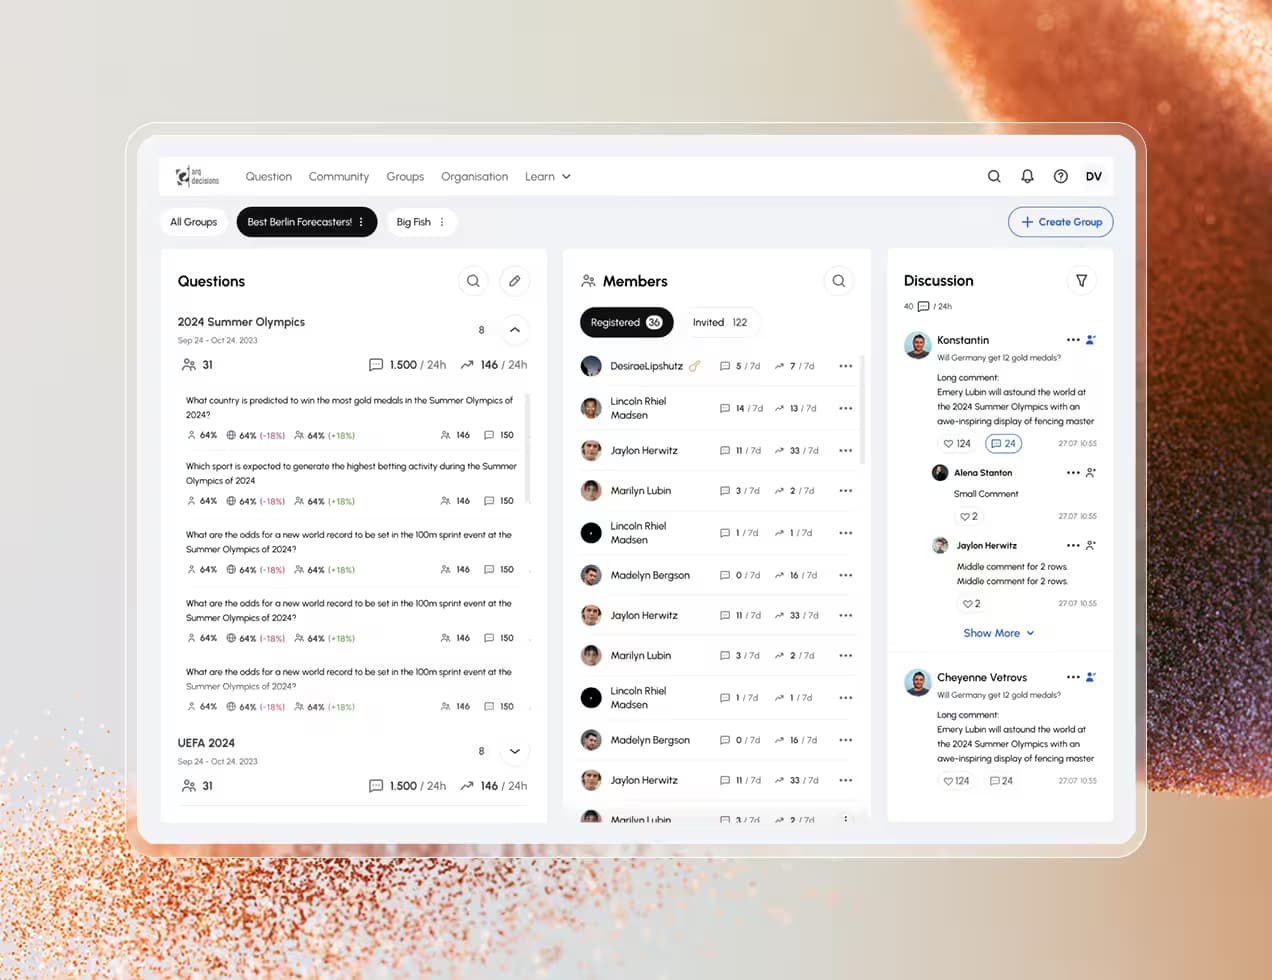Click the edit pencil icon in Questions
This screenshot has height=980, width=1272.
(514, 281)
